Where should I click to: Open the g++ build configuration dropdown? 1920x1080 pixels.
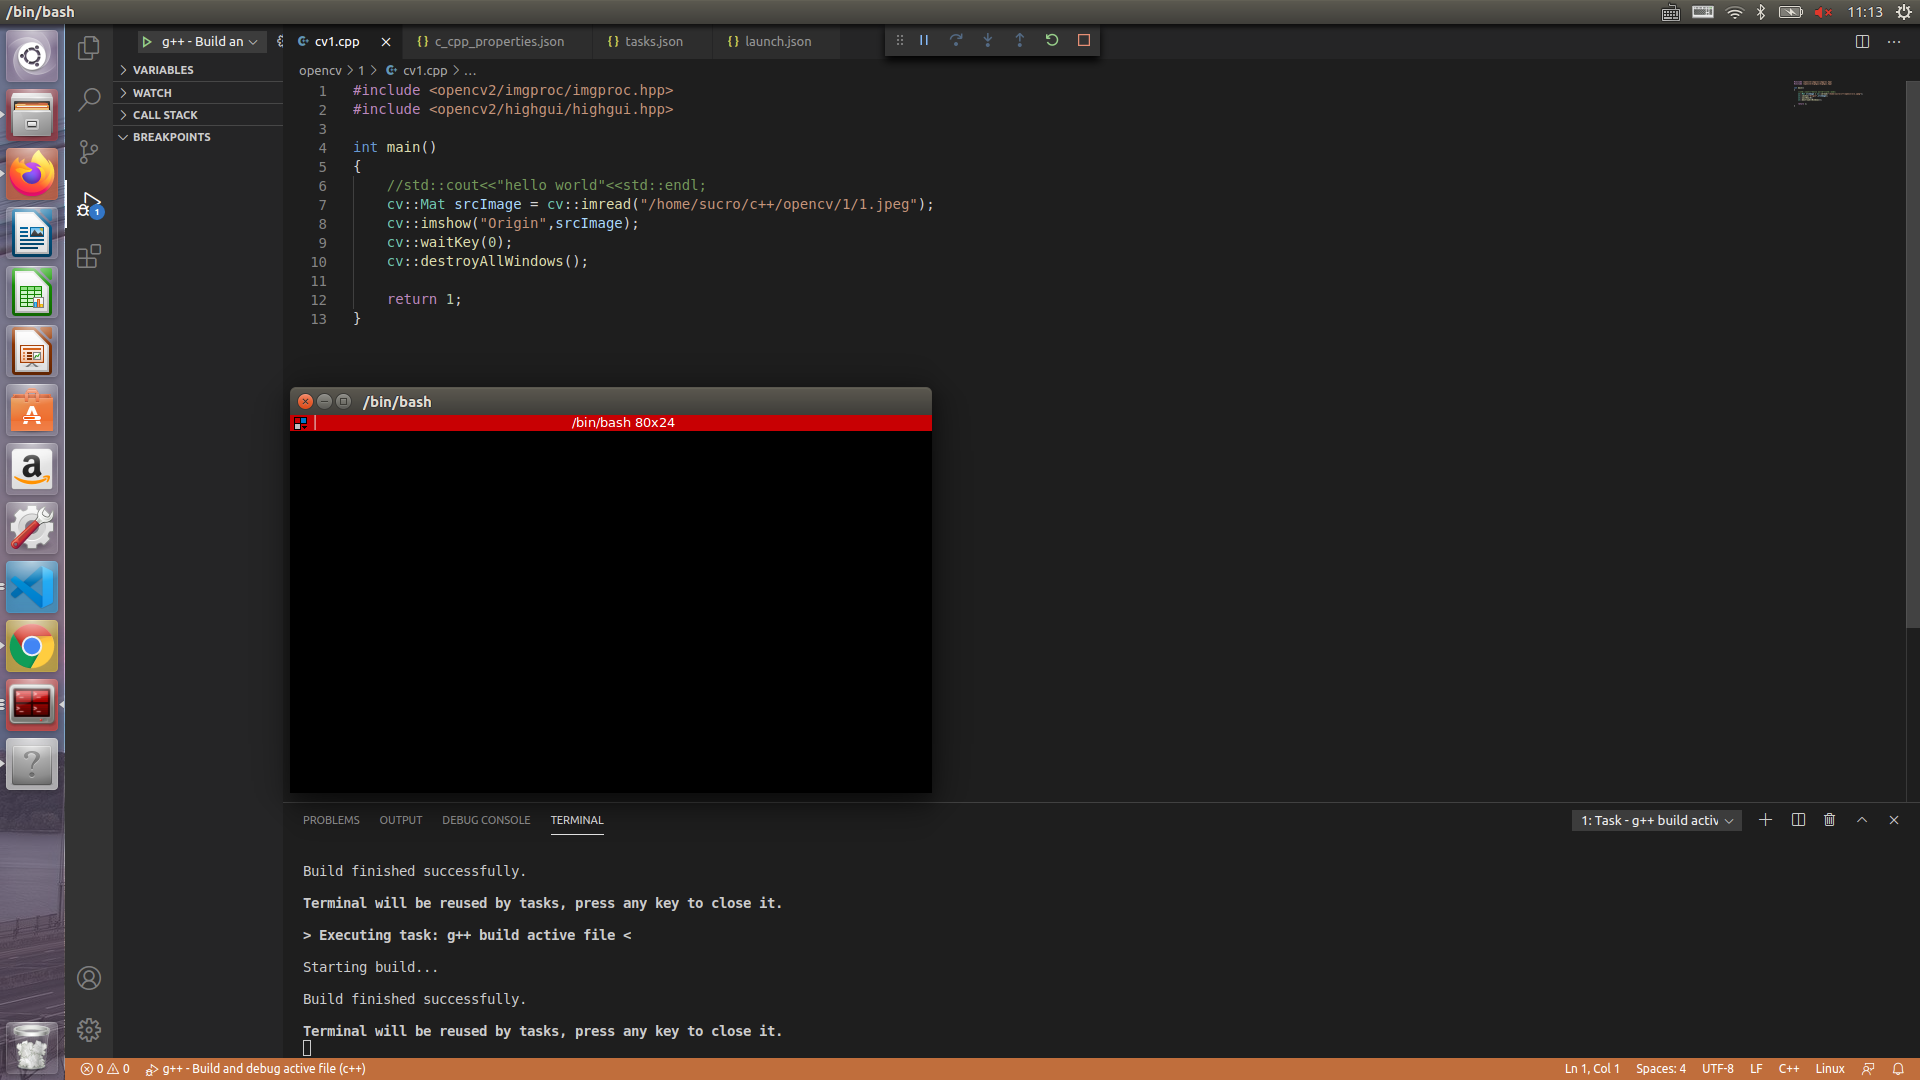[x=253, y=42]
